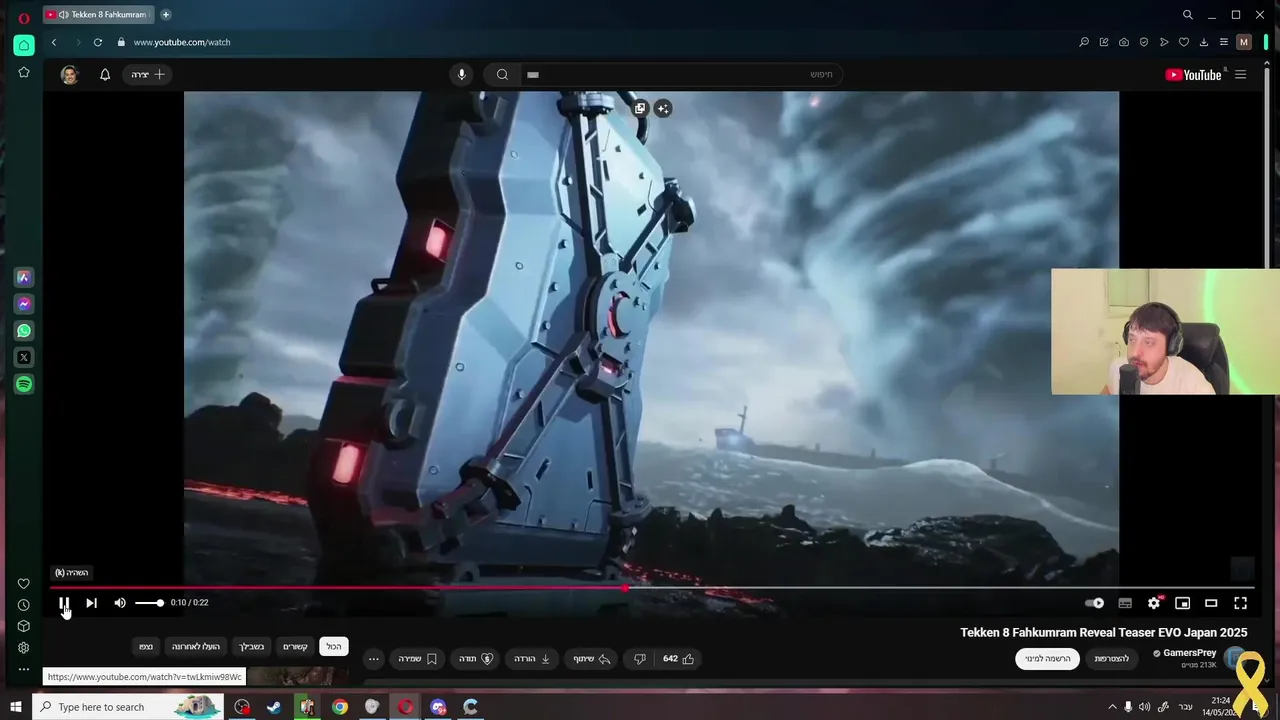Click the Download (הורדה) button
The image size is (1280, 720).
[533, 659]
